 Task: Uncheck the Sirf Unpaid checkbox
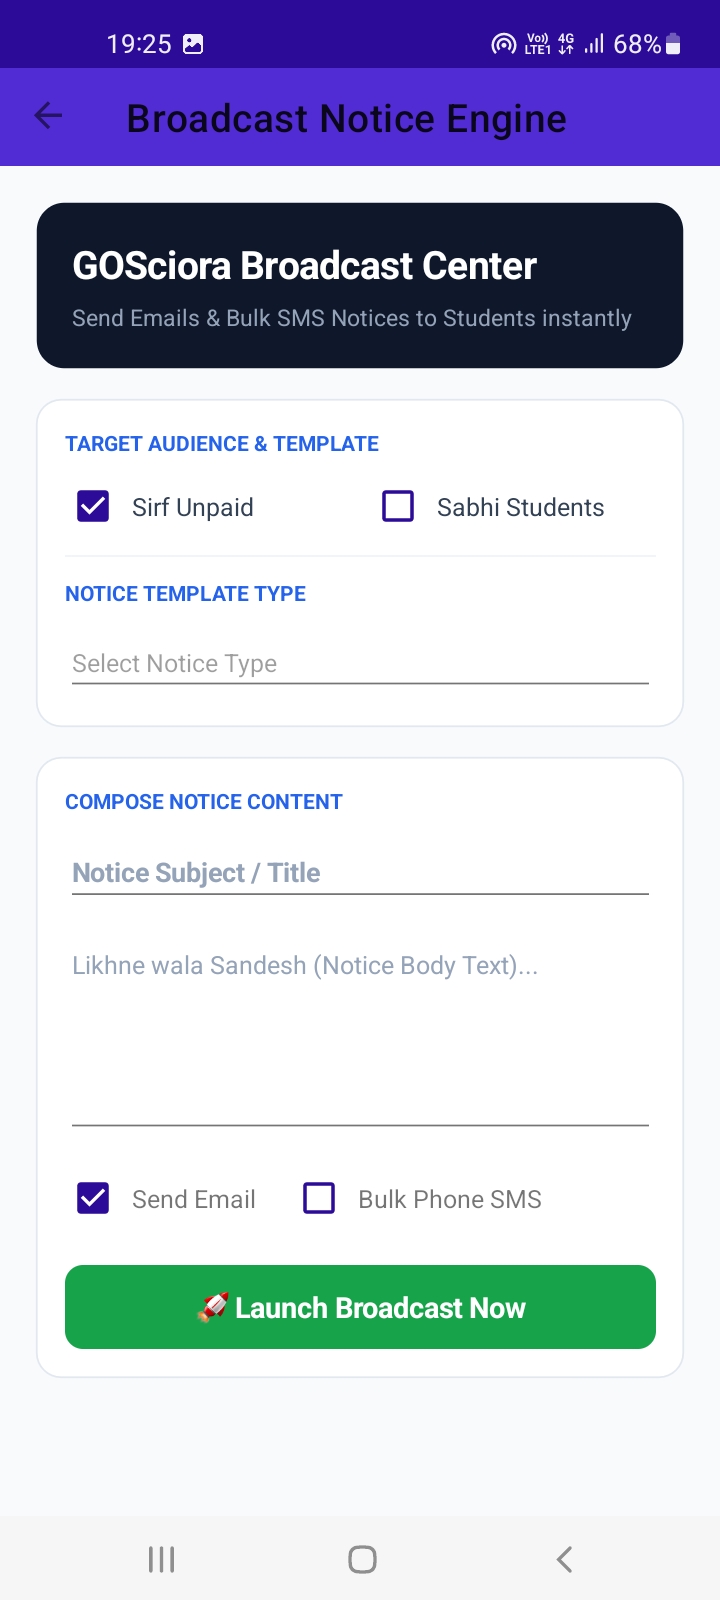tap(93, 507)
